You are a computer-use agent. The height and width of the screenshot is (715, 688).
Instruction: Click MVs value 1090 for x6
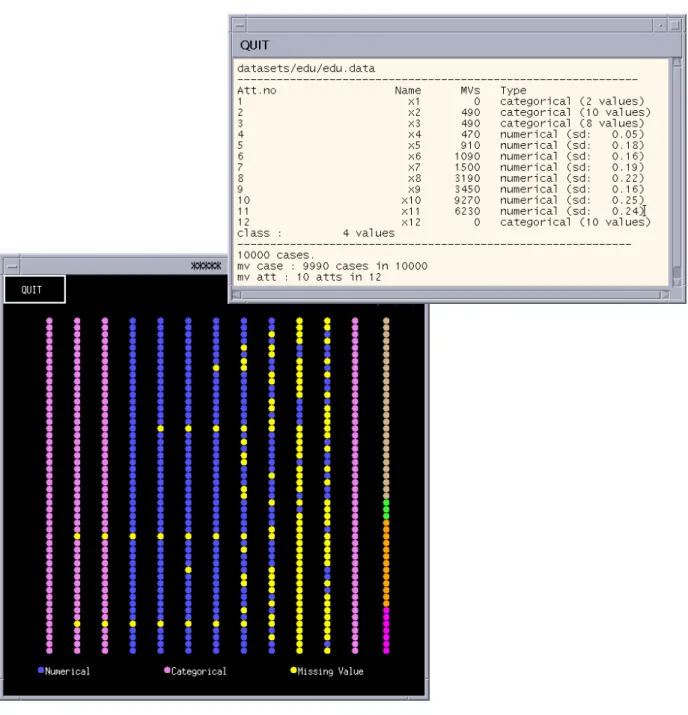[467, 156]
